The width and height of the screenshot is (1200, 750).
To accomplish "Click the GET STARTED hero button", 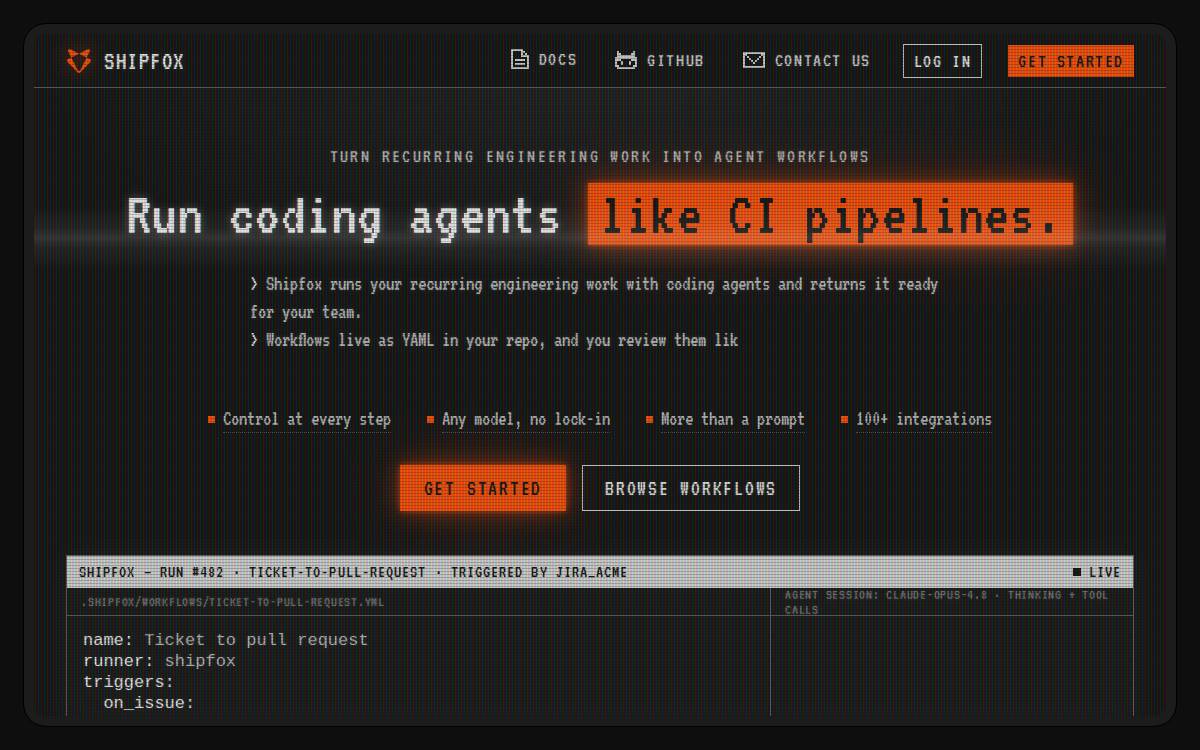I will 483,488.
